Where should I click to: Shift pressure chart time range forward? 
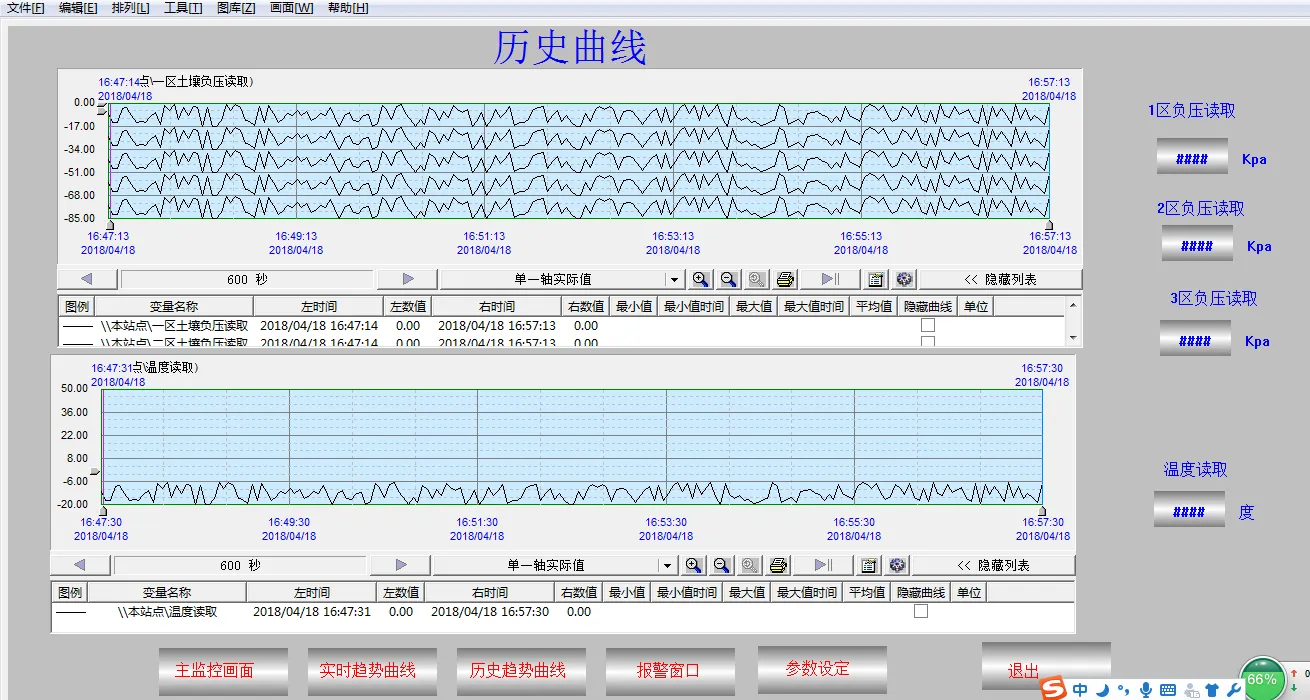tap(408, 279)
